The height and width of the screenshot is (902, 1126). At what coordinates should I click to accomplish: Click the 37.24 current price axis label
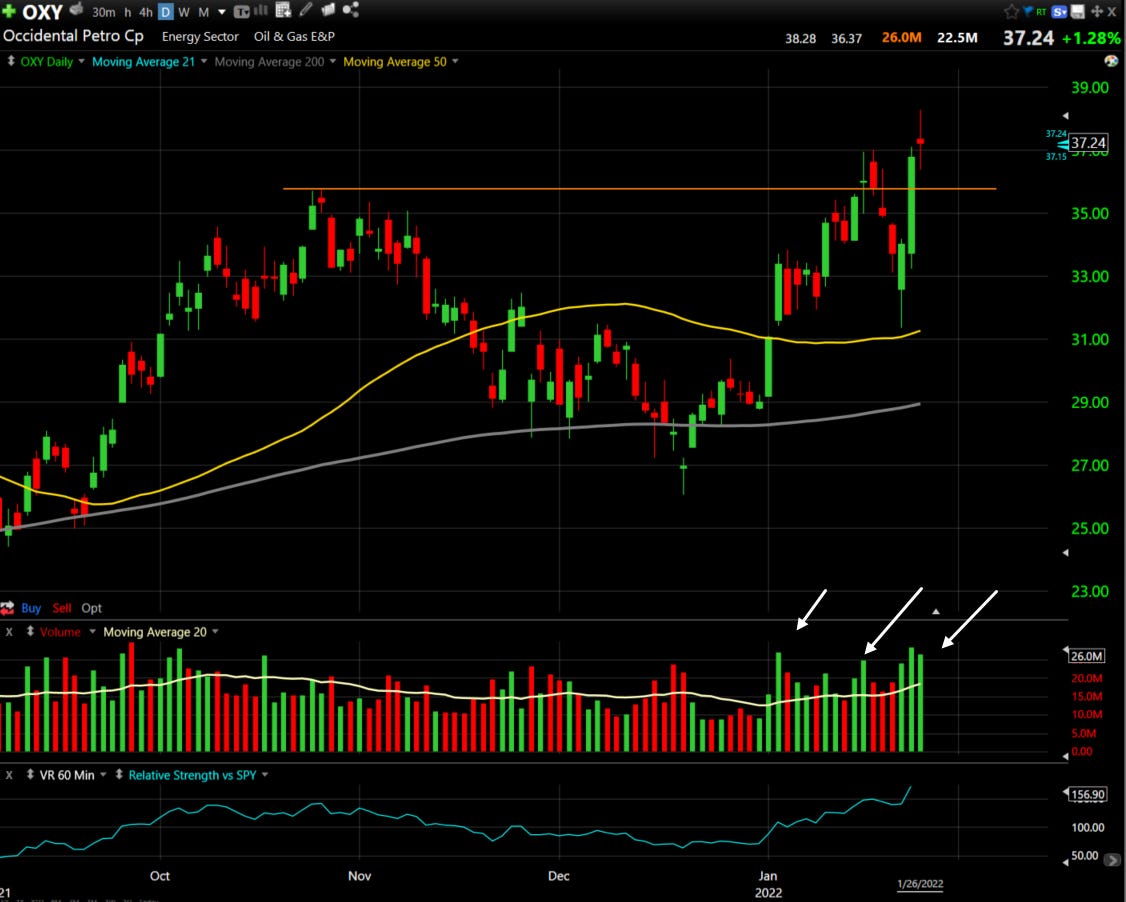[1088, 143]
